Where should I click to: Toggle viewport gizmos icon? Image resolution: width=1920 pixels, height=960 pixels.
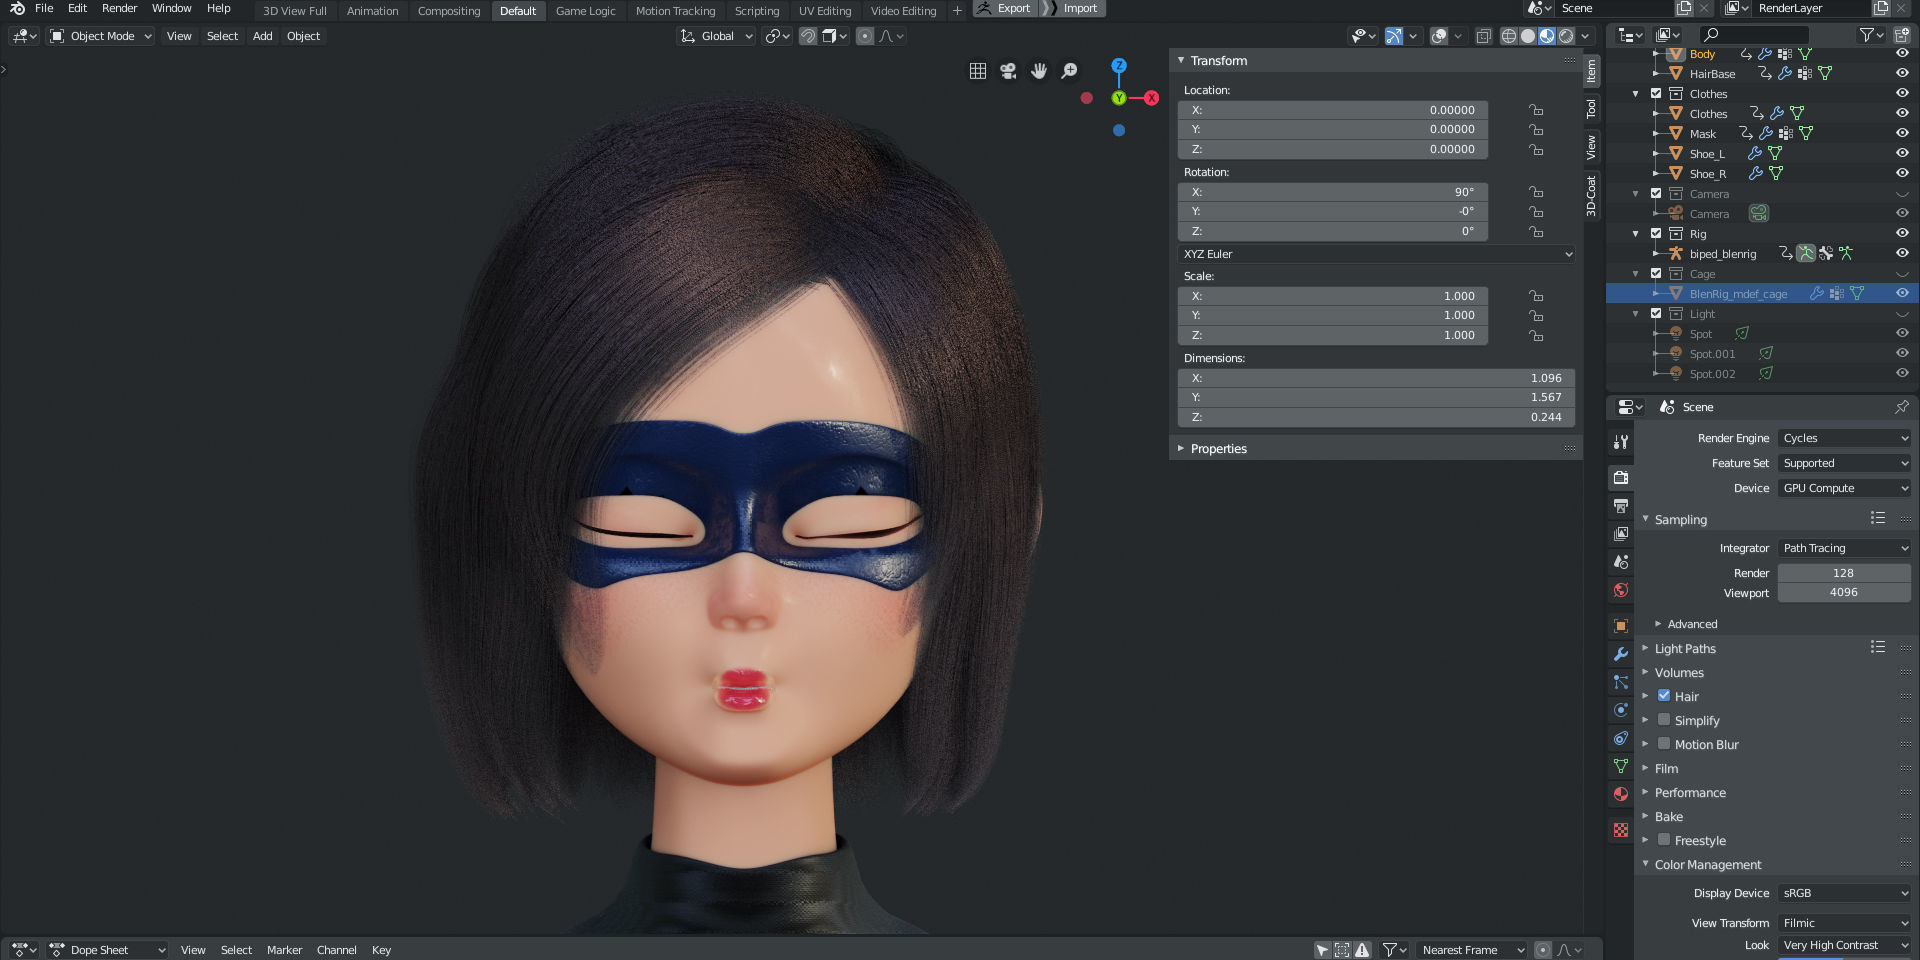pyautogui.click(x=1394, y=36)
